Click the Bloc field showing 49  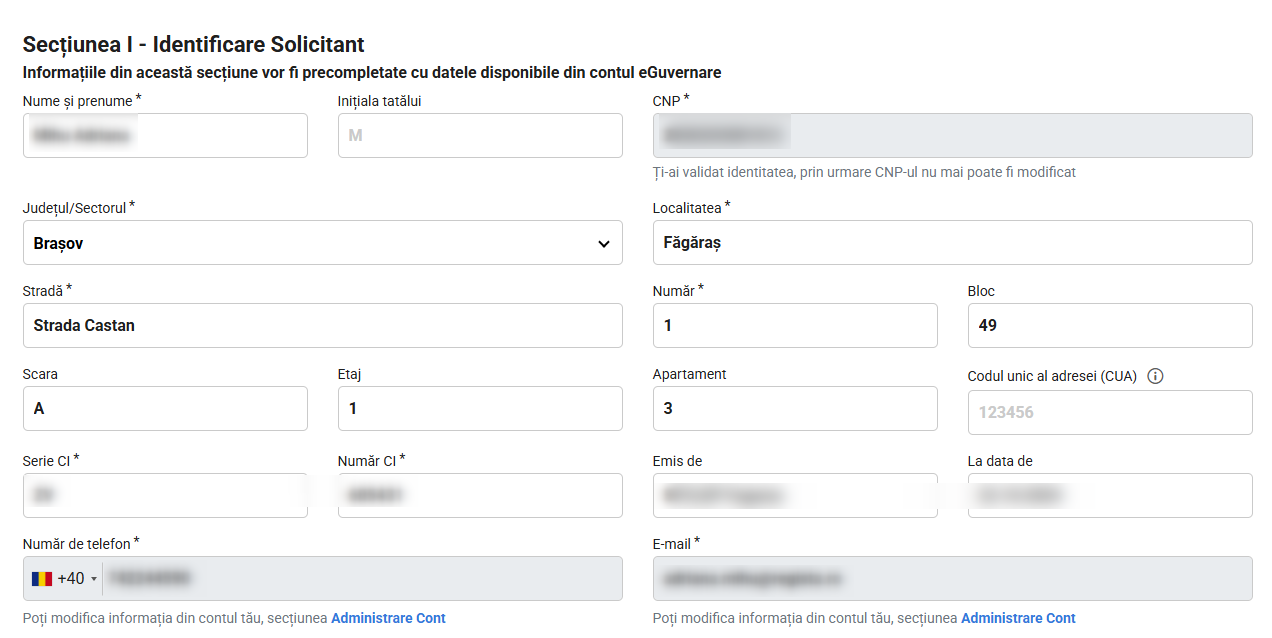[x=1110, y=325]
